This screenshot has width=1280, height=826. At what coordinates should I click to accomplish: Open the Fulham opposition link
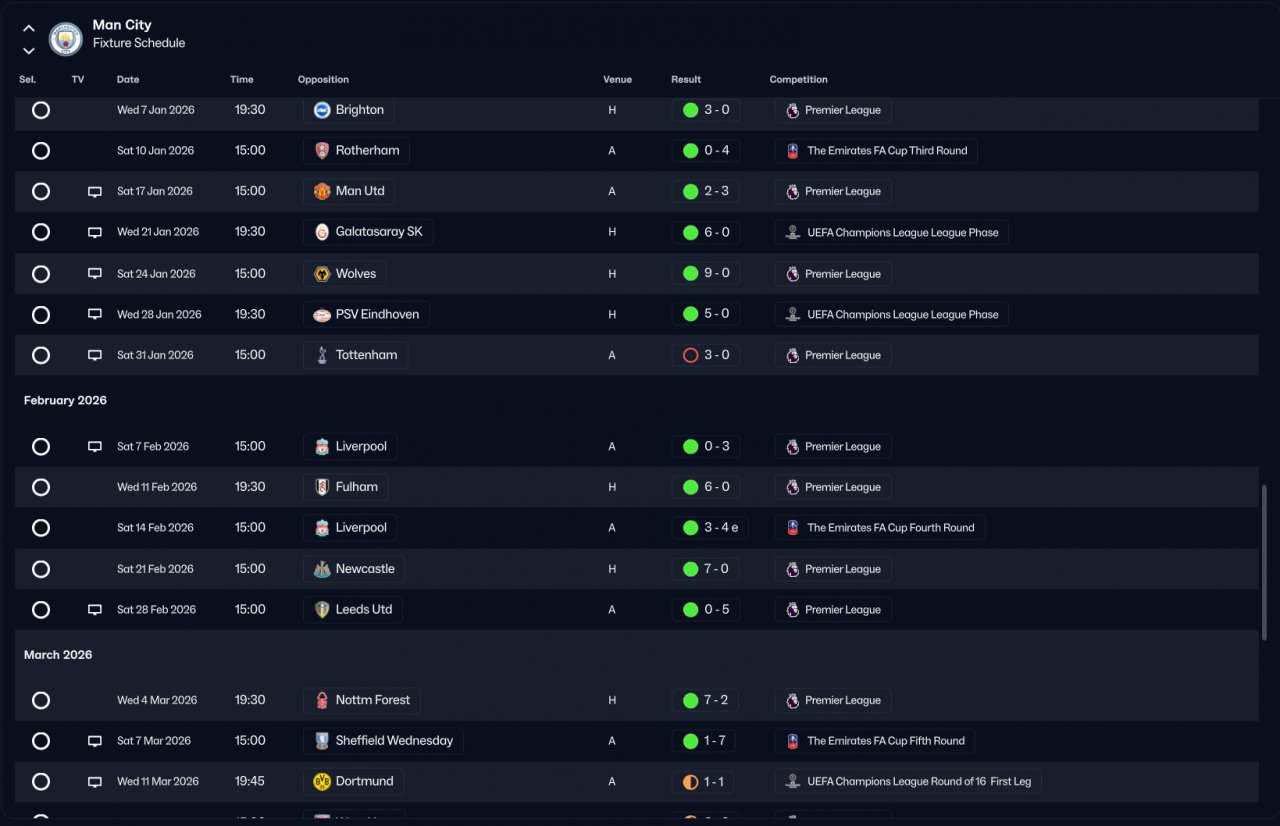(346, 487)
